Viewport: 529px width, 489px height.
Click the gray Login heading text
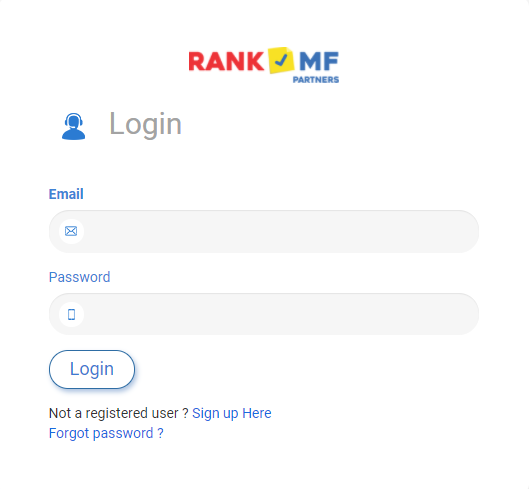tap(145, 125)
